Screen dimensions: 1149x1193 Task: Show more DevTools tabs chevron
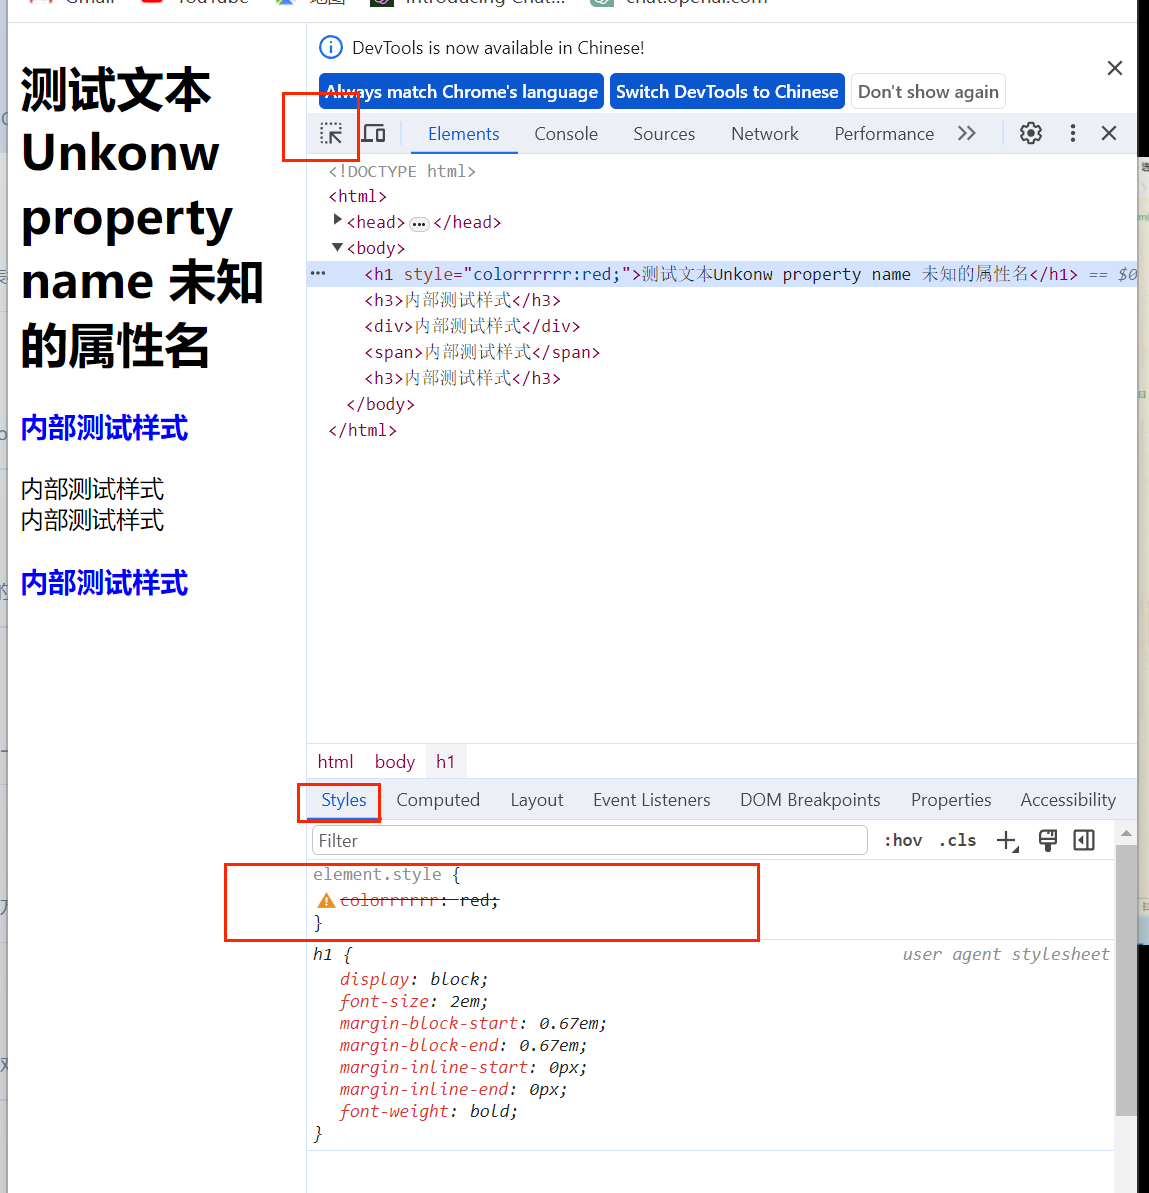[966, 133]
